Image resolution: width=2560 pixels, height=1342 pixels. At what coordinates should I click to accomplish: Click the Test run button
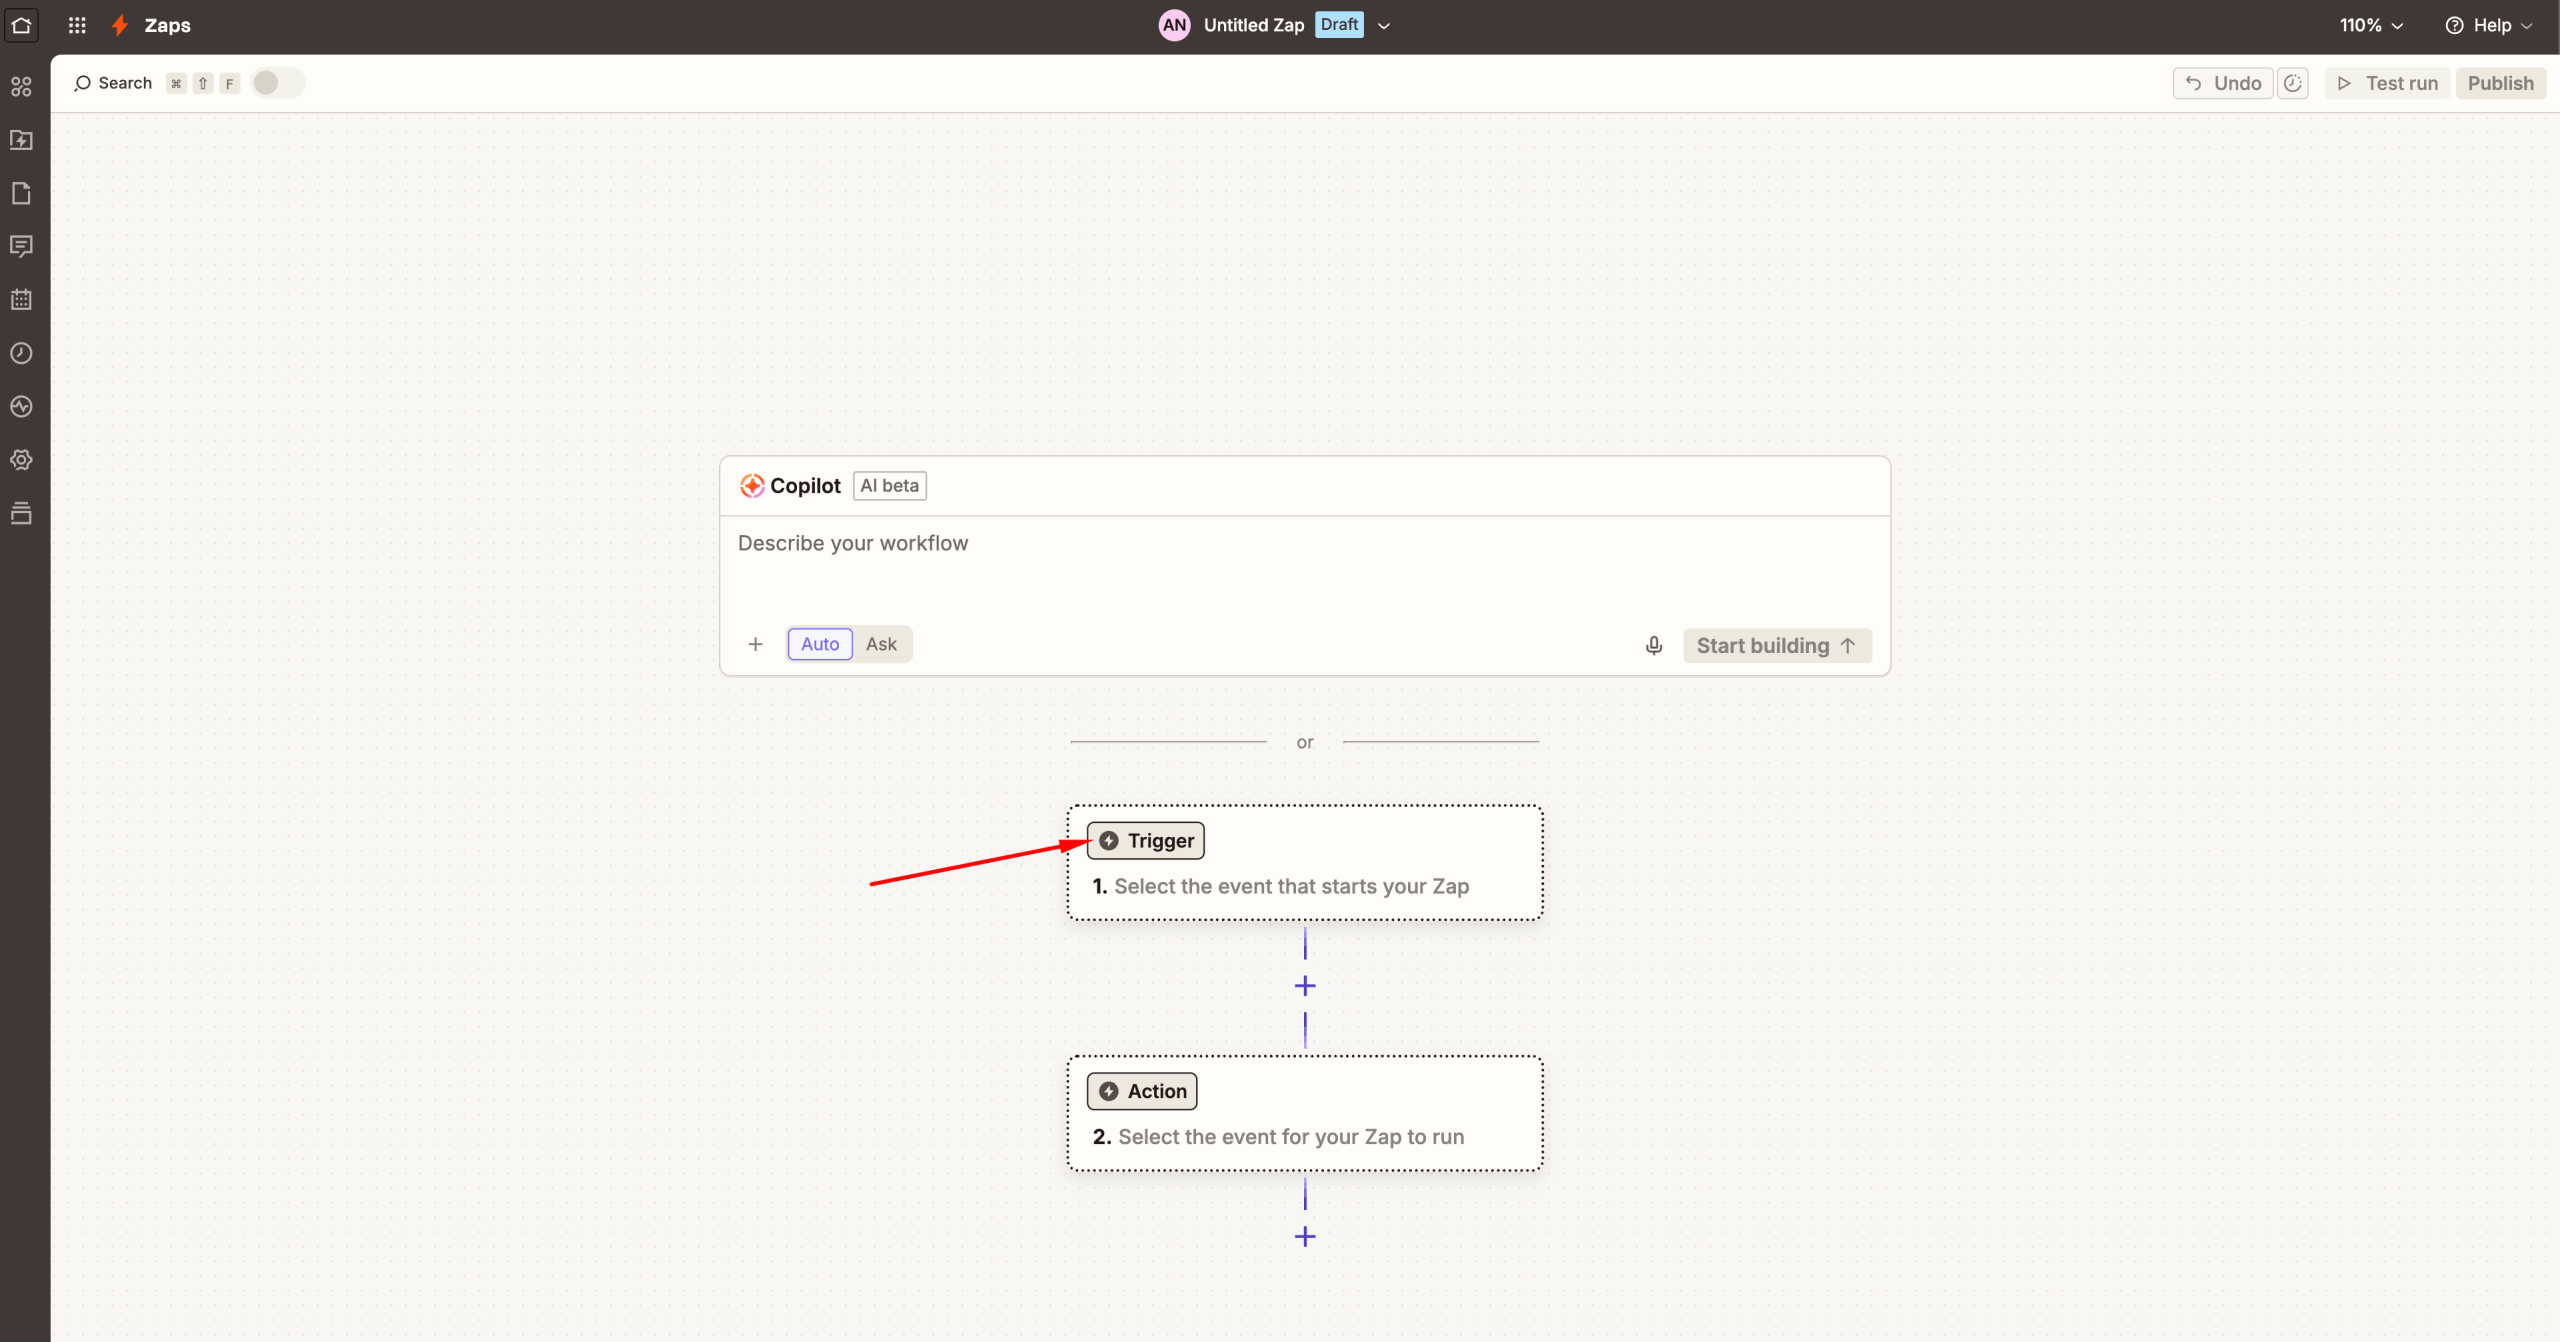point(2387,83)
